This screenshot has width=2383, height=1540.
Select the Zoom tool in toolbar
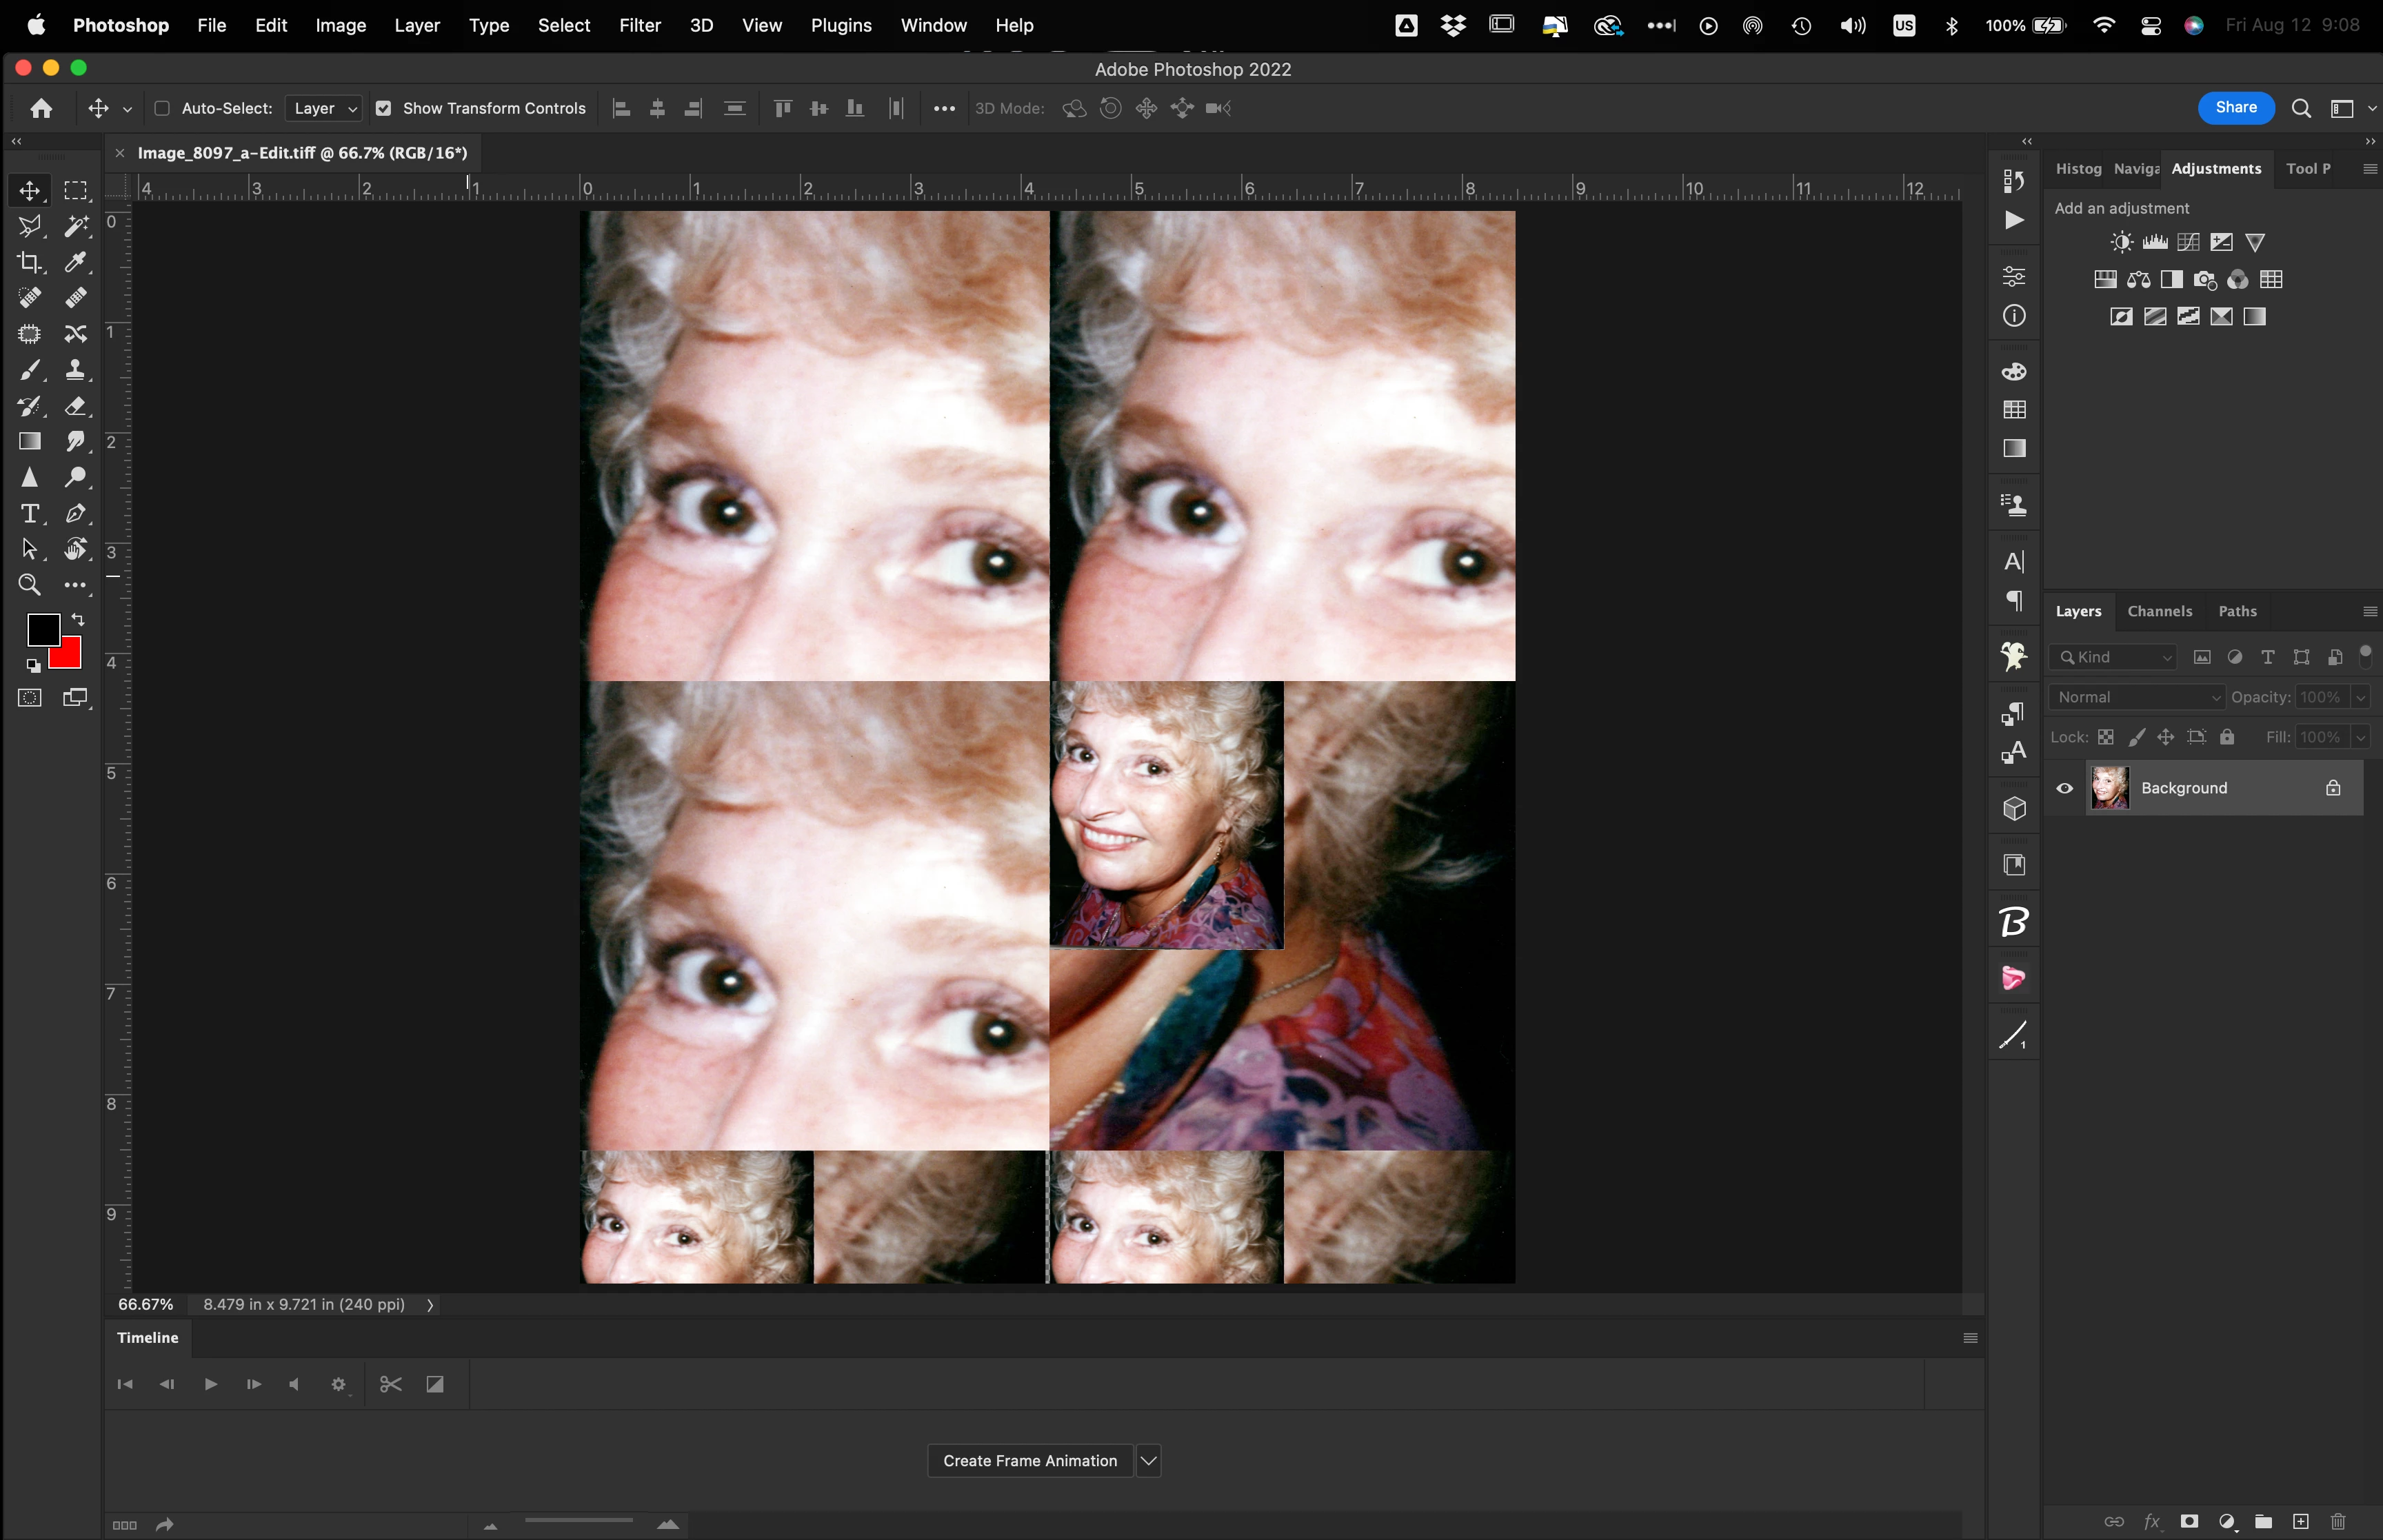[29, 585]
